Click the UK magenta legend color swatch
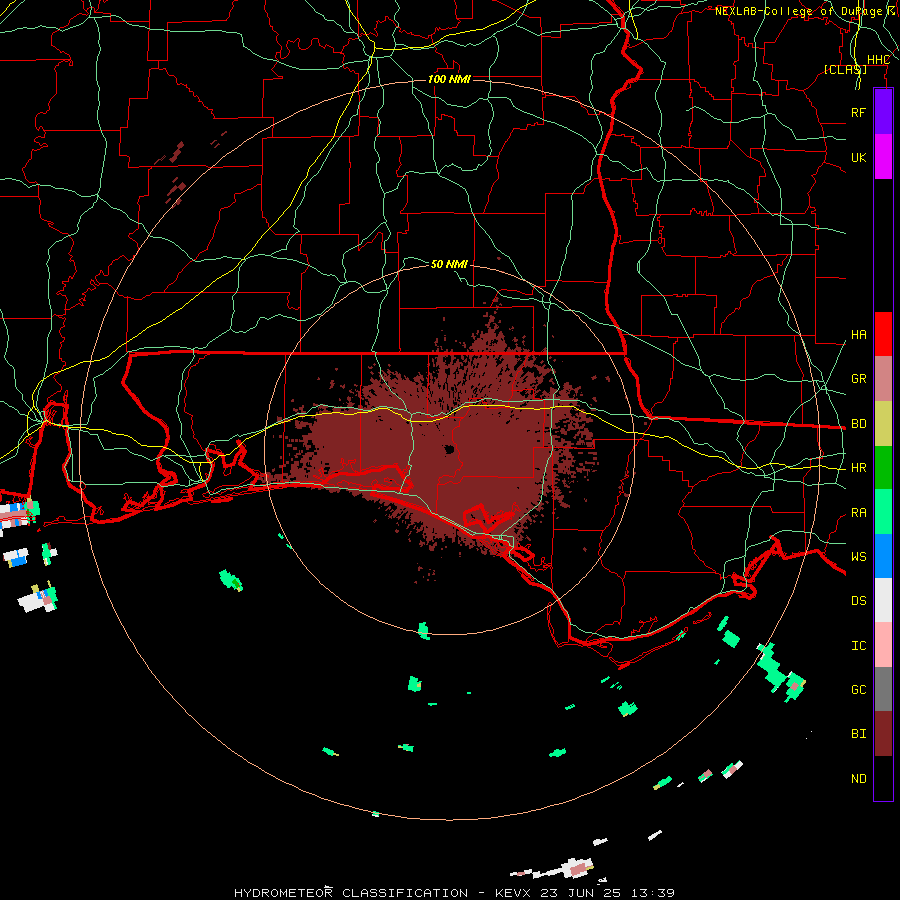 point(883,157)
